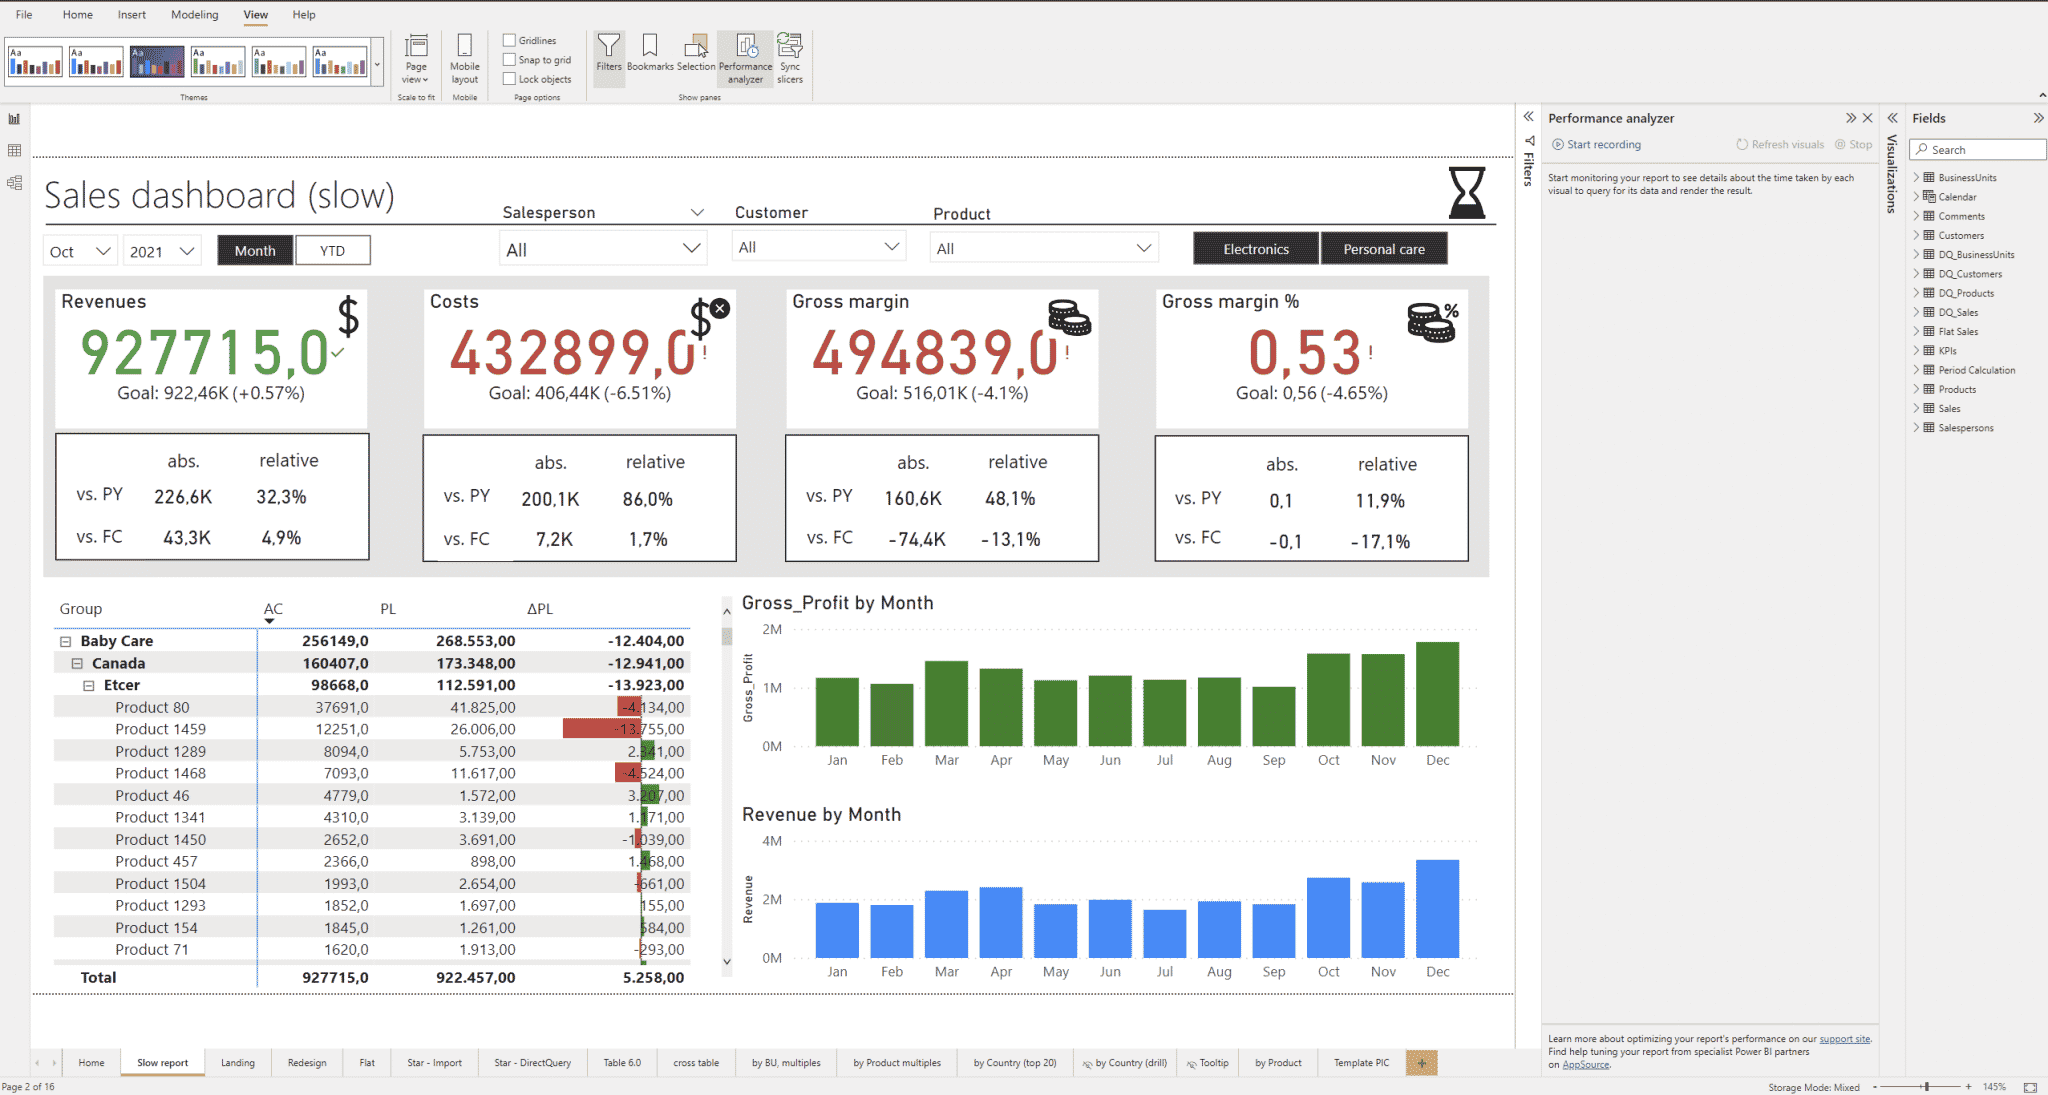The image size is (2048, 1095).
Task: Switch to the Modeling ribbon tab
Action: coord(194,14)
